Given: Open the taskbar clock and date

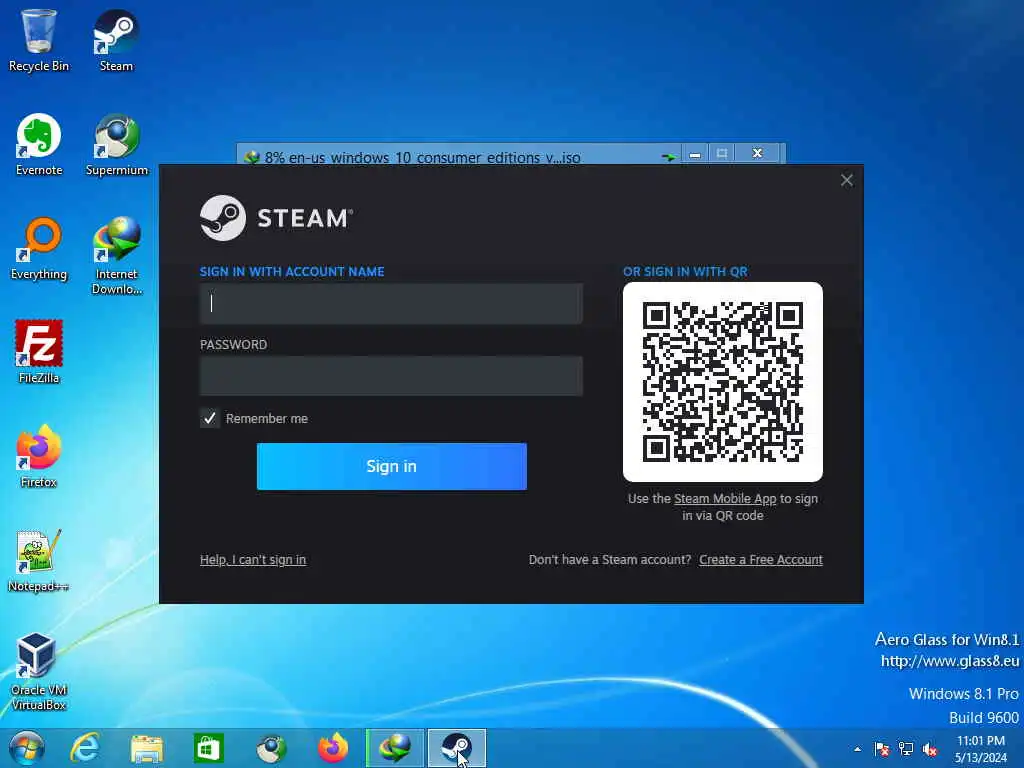Looking at the screenshot, I should point(981,749).
